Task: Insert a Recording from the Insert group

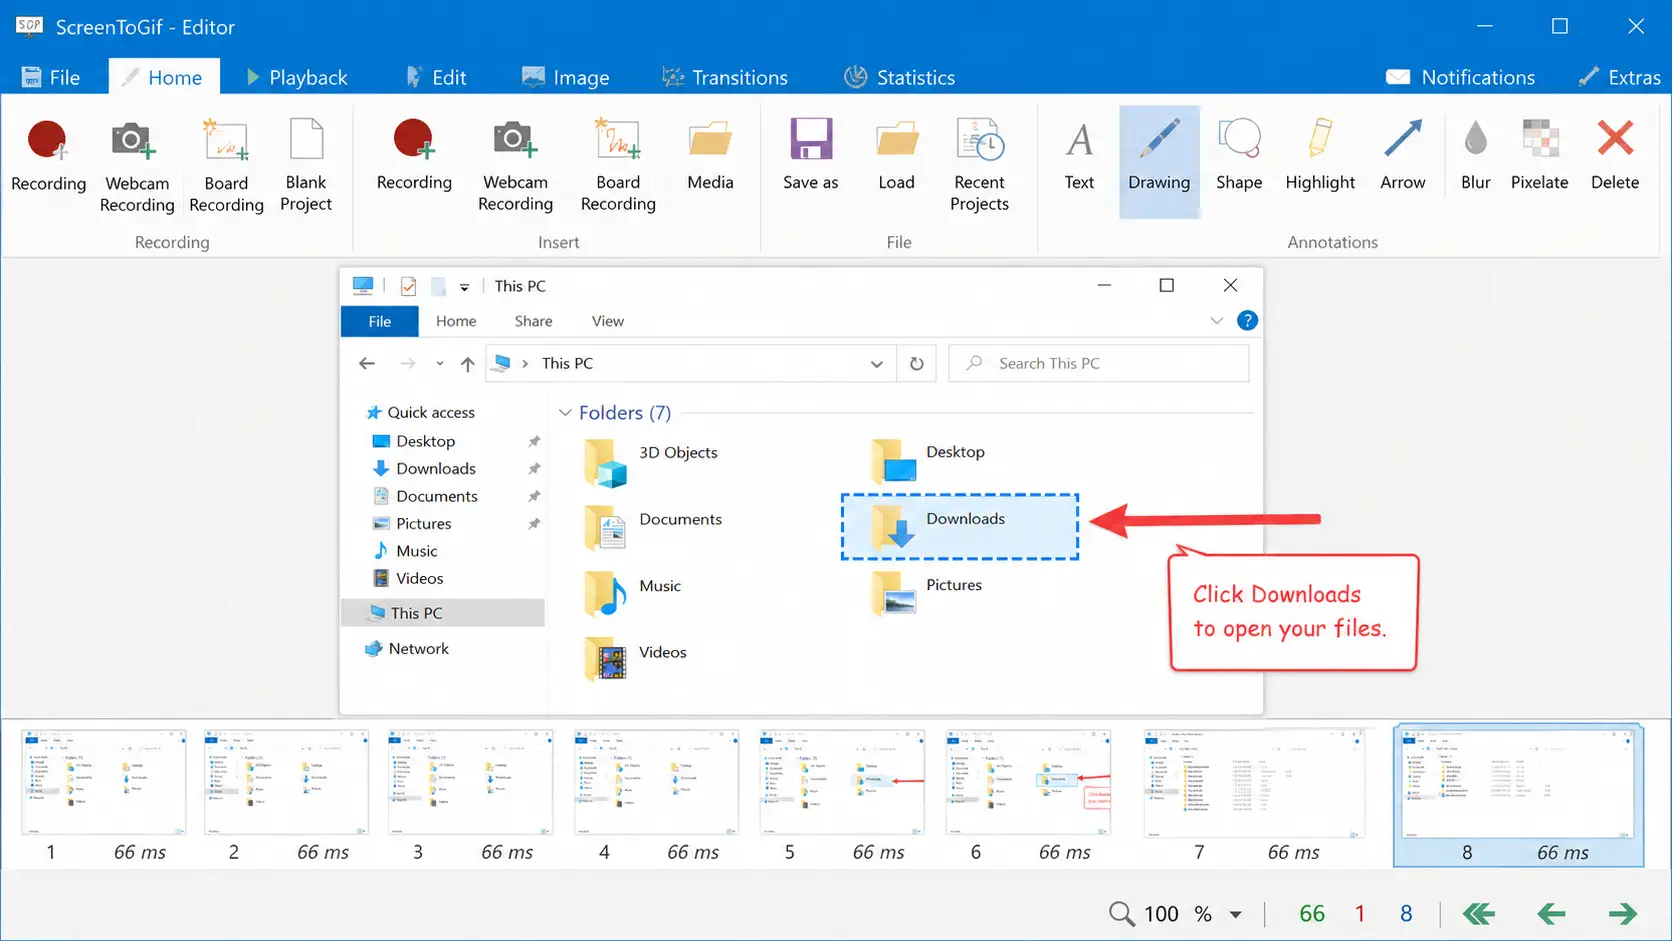Action: coord(414,157)
